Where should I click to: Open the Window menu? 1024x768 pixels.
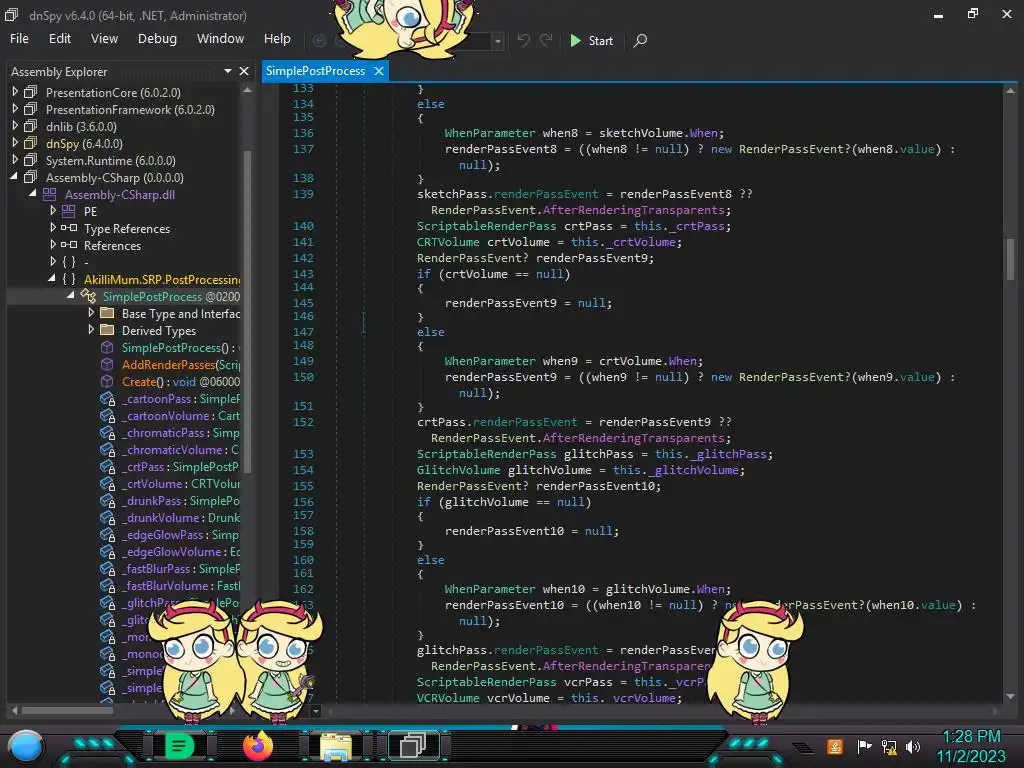pos(221,39)
